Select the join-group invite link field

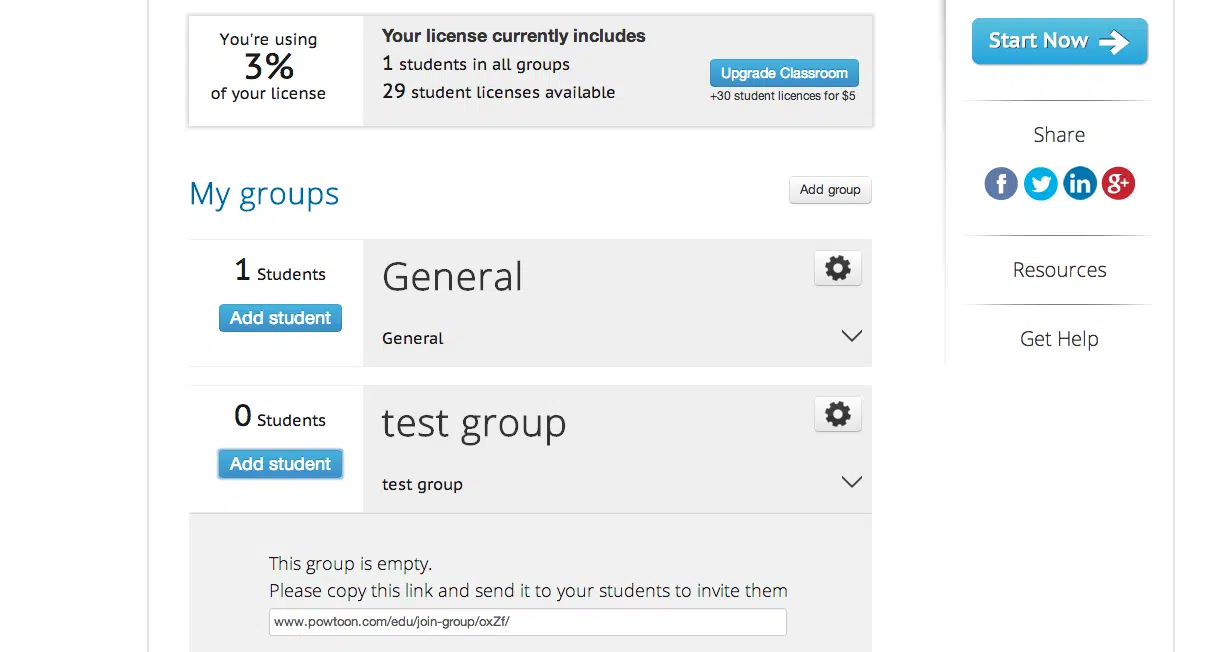tap(528, 622)
